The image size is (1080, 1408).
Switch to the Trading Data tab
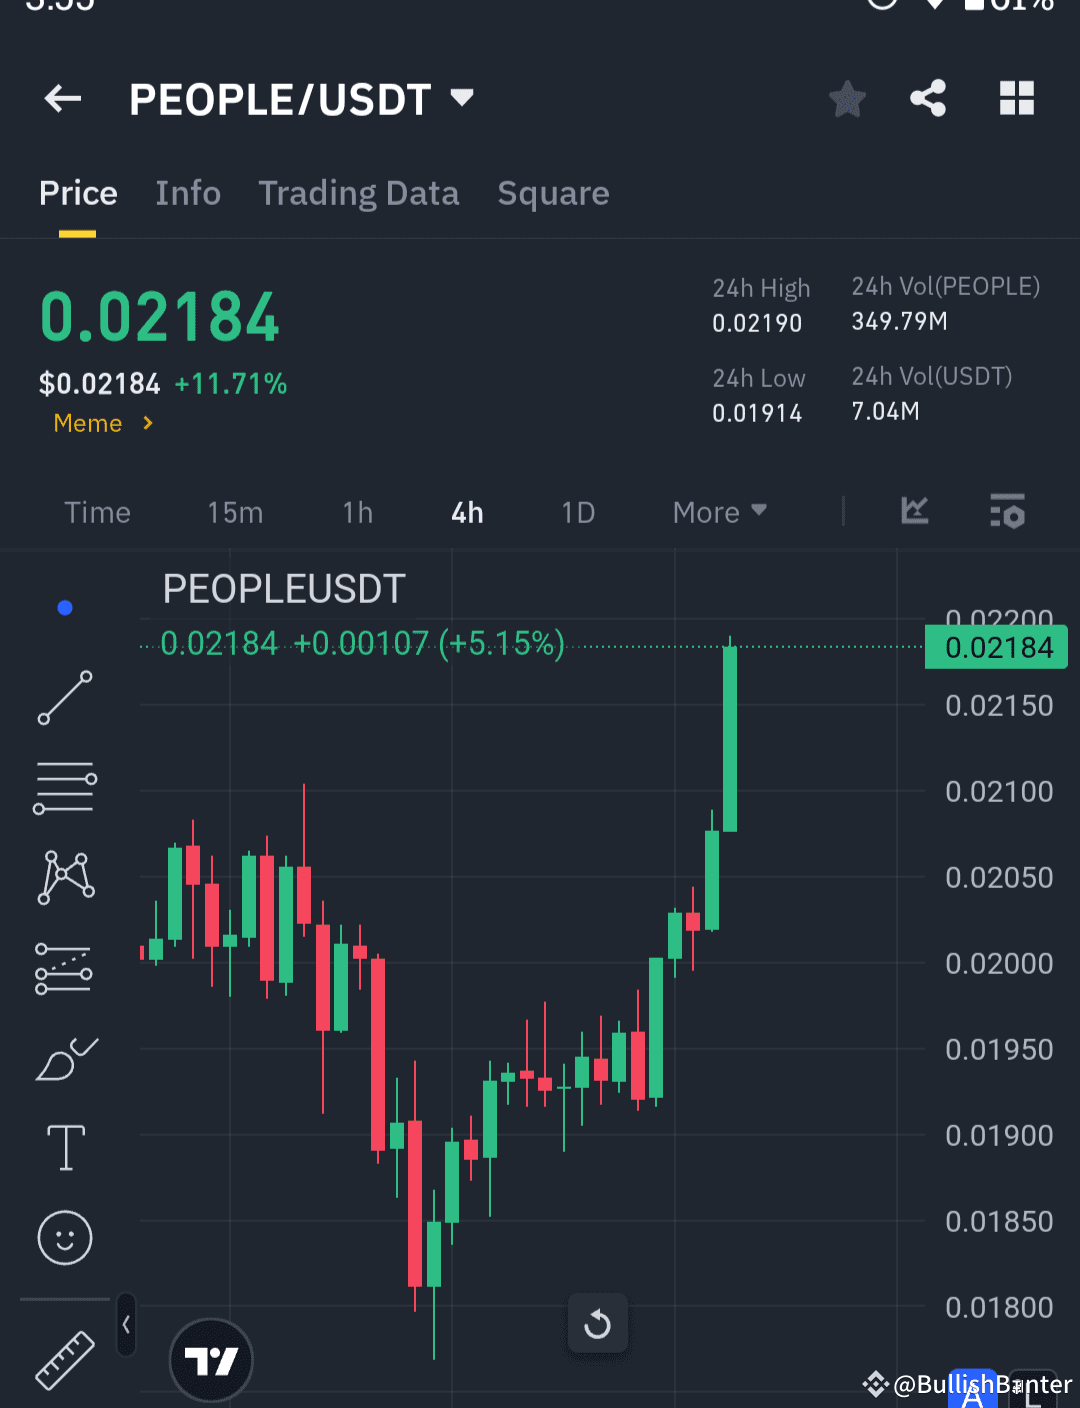pos(359,193)
